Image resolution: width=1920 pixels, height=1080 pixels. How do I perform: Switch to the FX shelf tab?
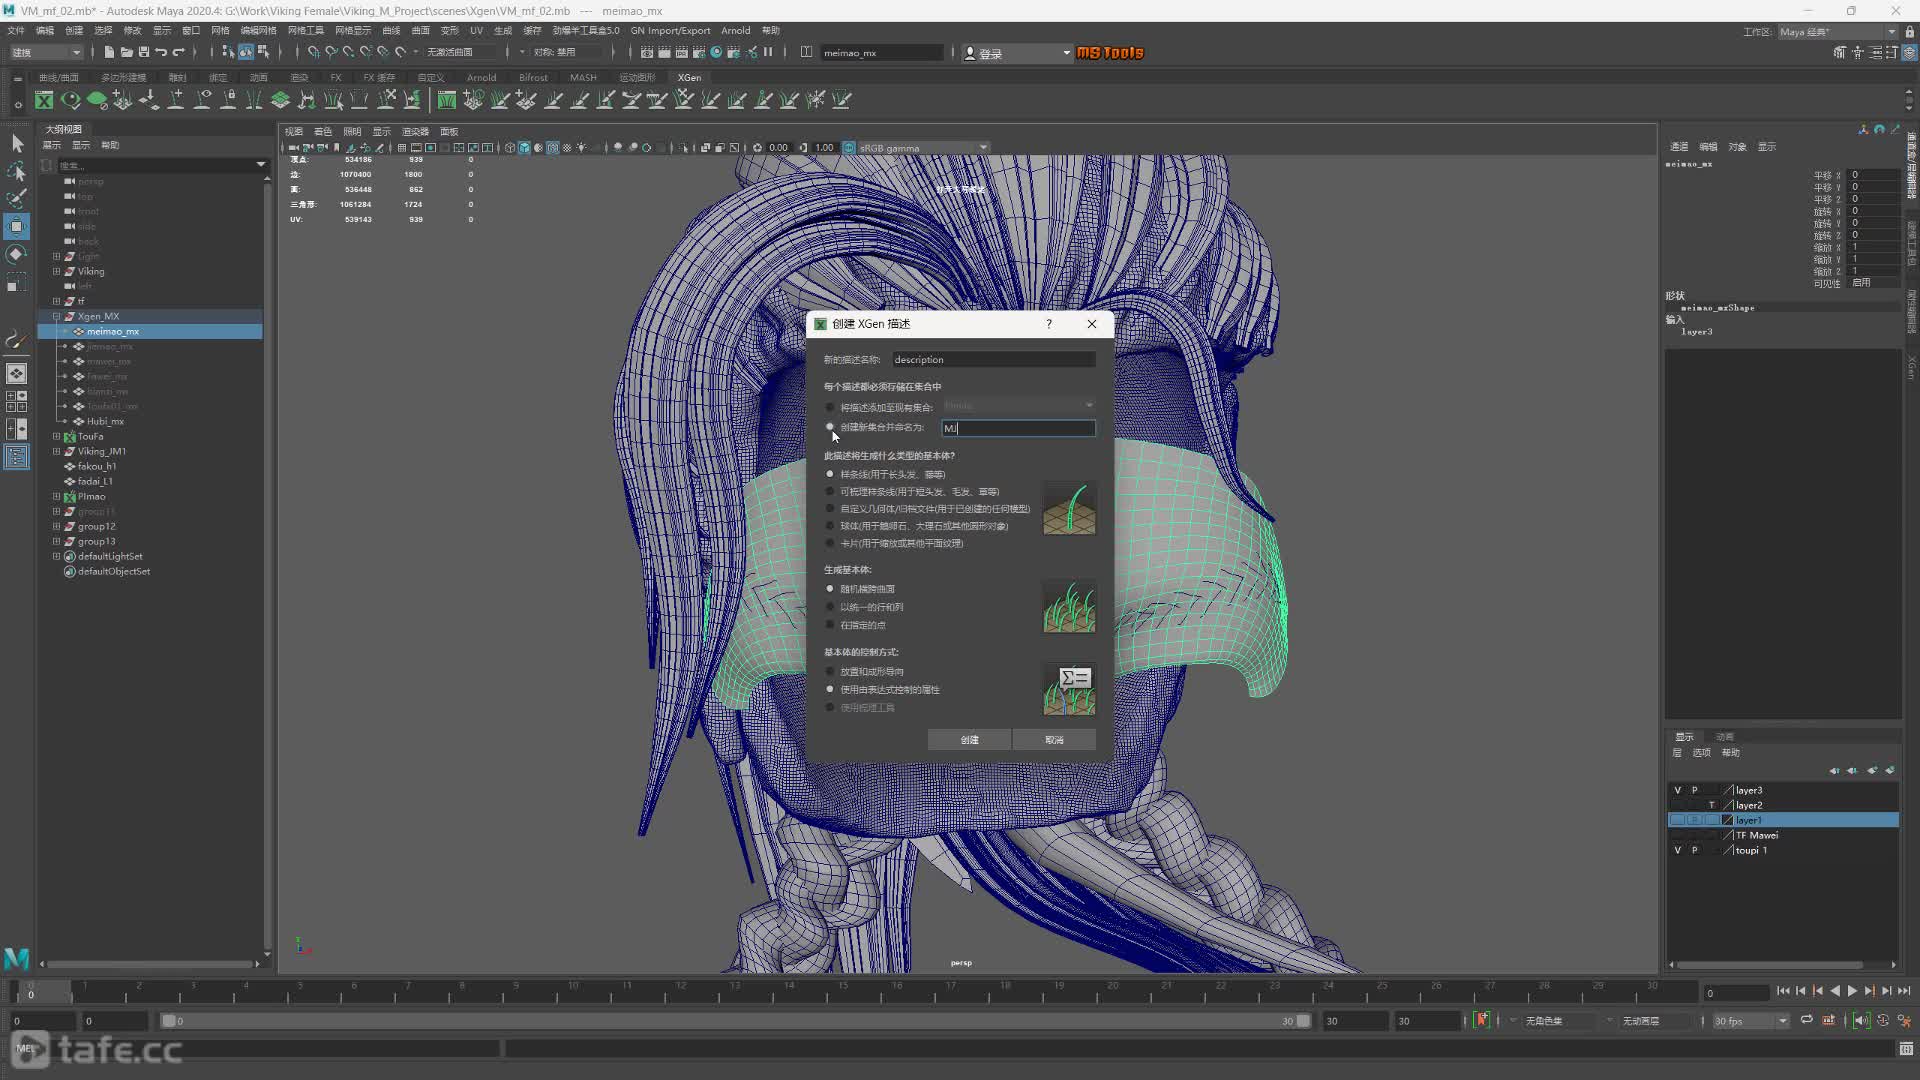pos(335,77)
